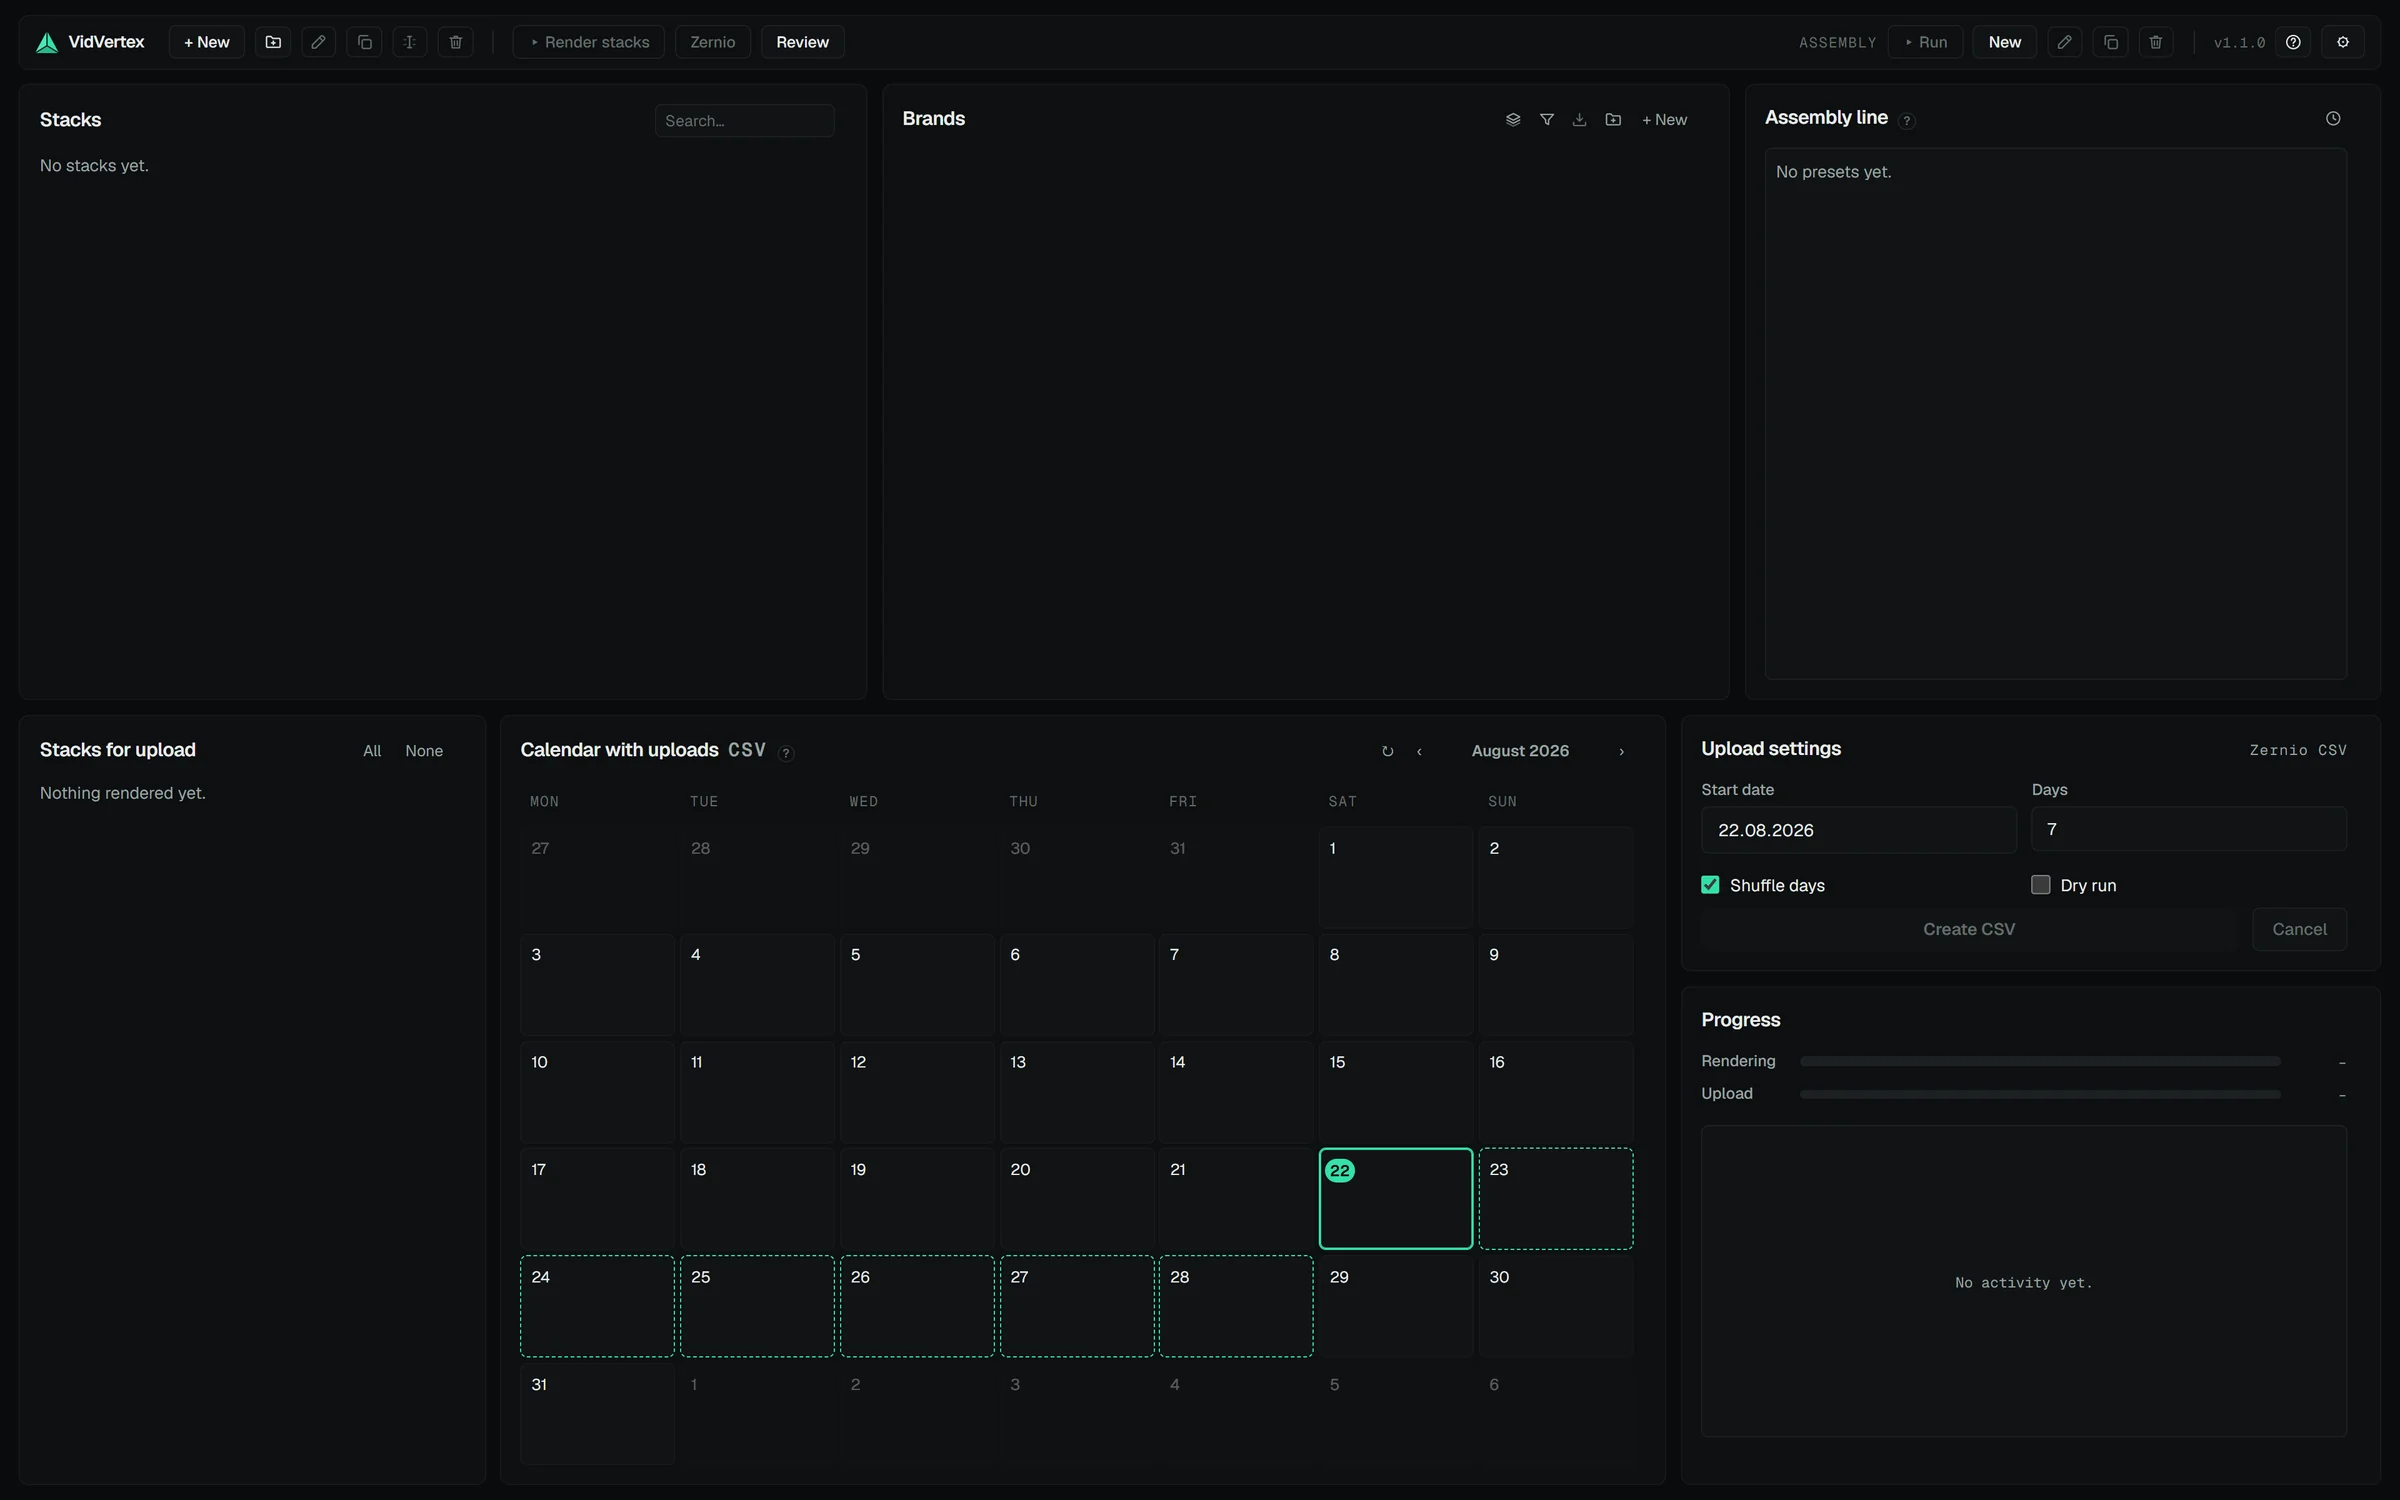Go to the previous month in the calendar
This screenshot has height=1500, width=2400.
[x=1419, y=751]
